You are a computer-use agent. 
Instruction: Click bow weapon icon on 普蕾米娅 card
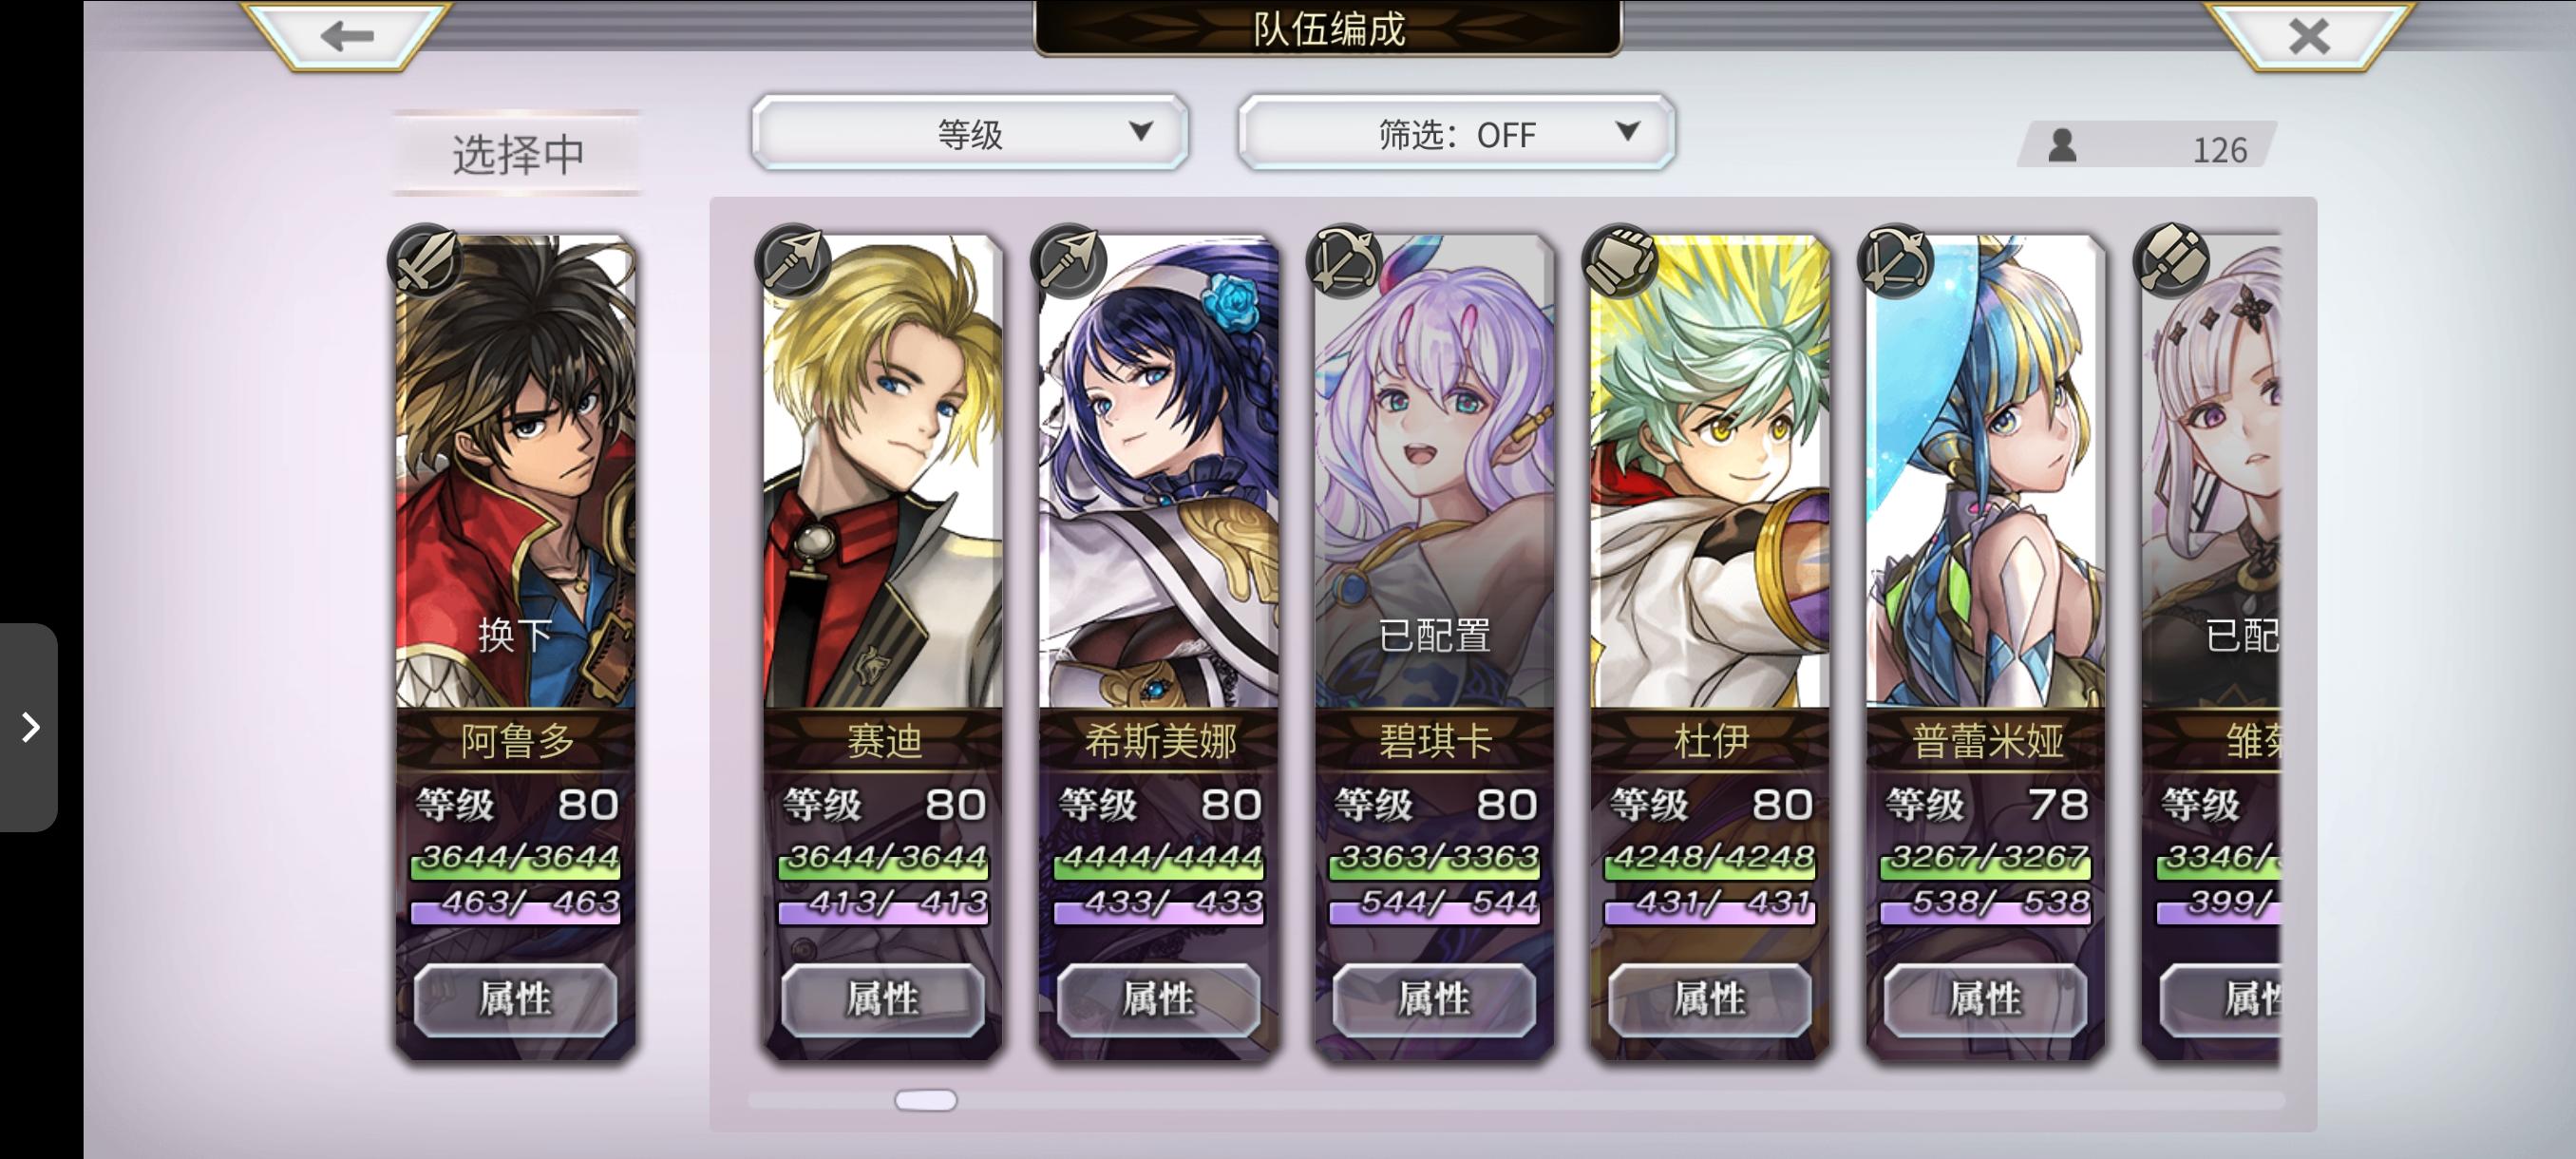click(x=1895, y=261)
